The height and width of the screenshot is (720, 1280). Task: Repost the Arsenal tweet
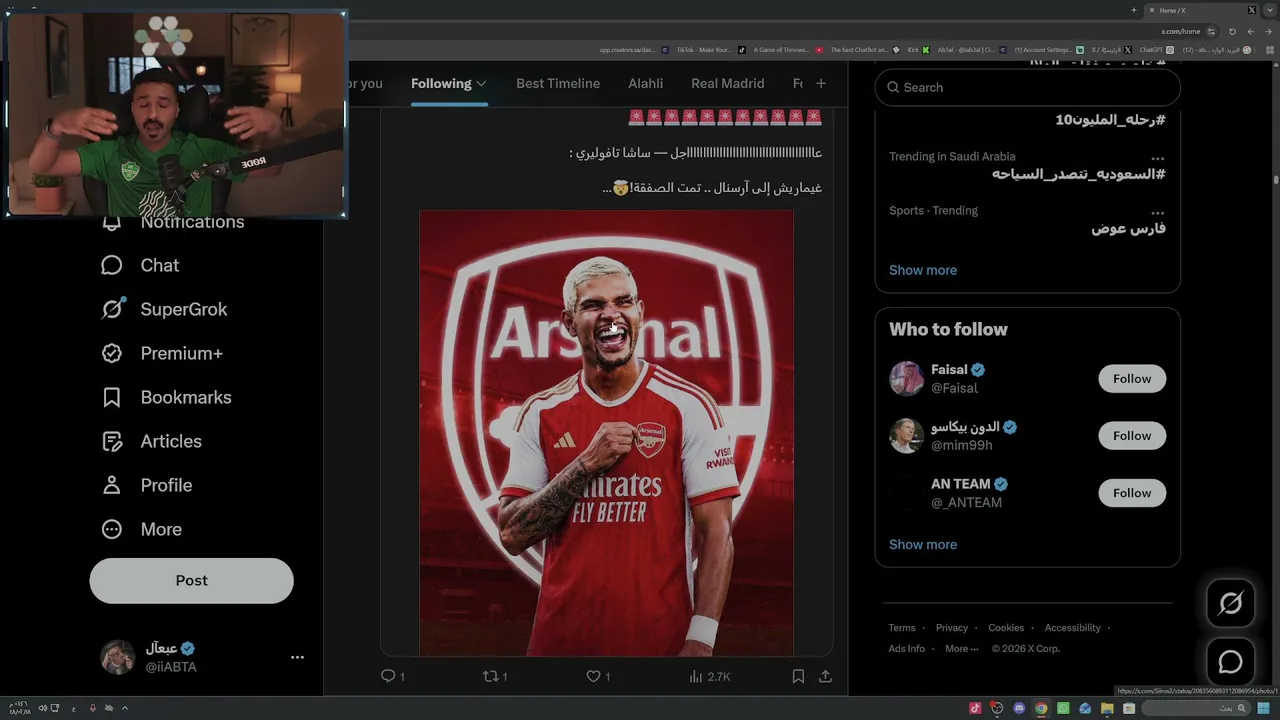pyautogui.click(x=495, y=676)
